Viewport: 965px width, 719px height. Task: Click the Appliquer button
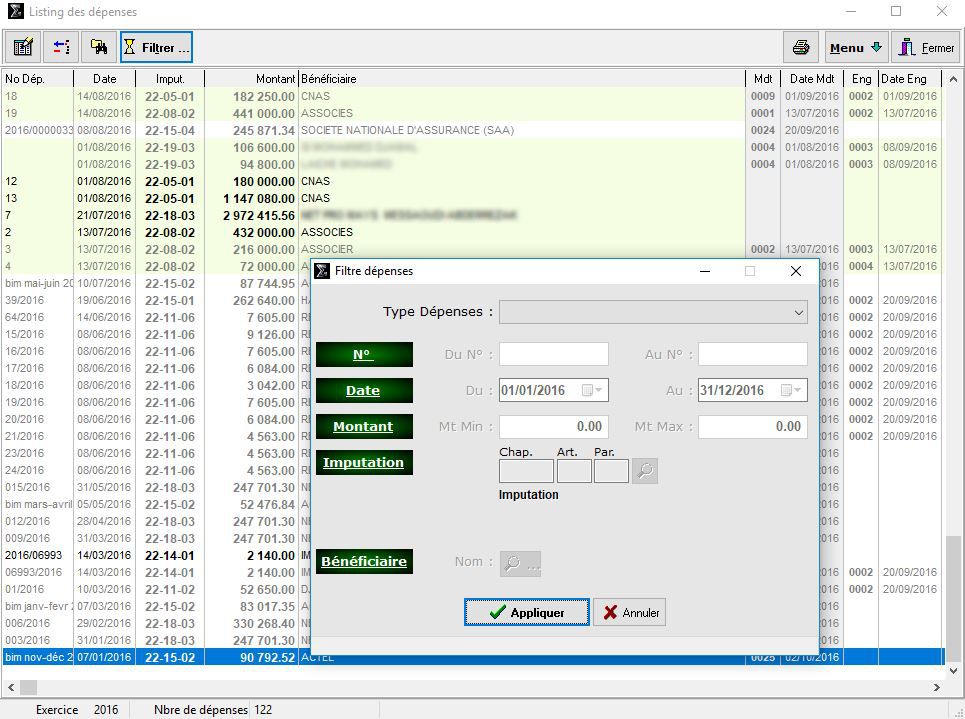[527, 613]
